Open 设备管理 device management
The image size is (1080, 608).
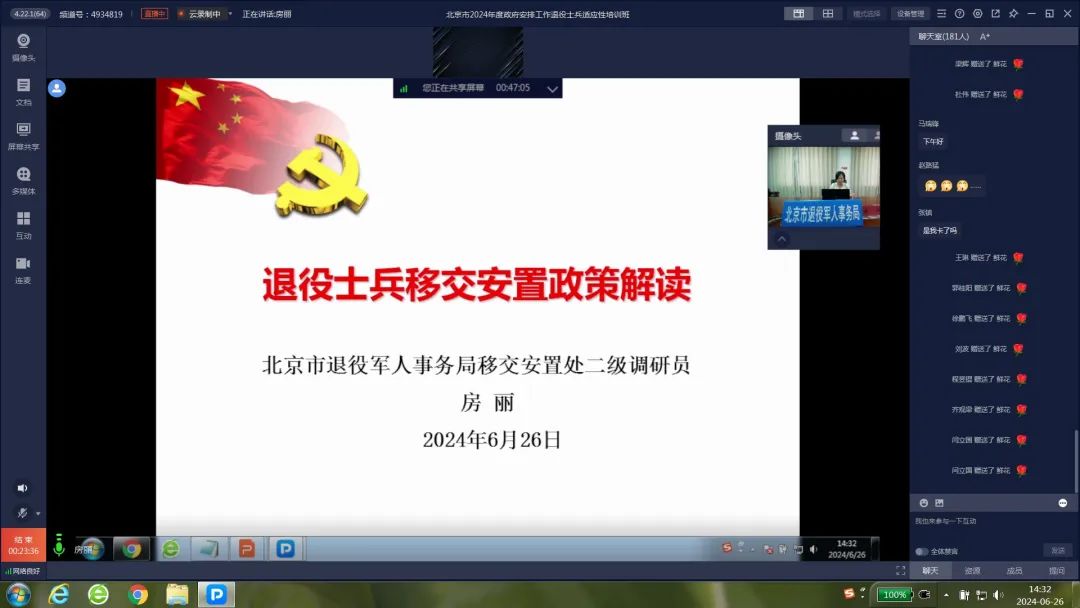point(910,14)
